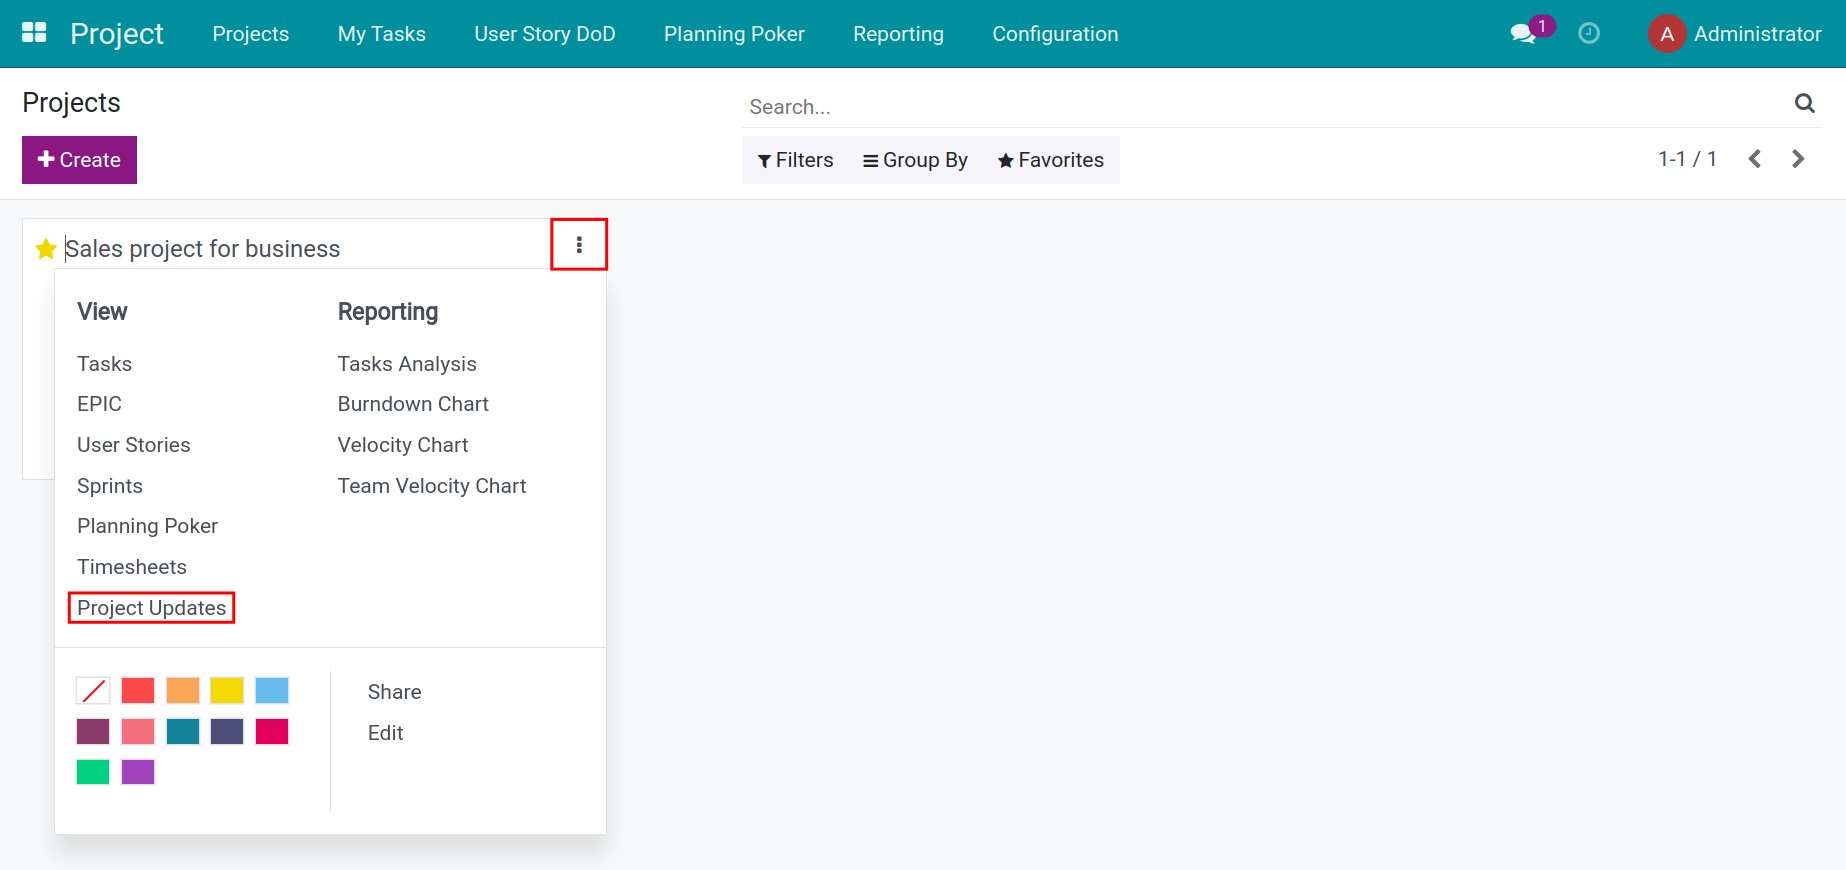Choose the light blue color swatch

pos(272,691)
